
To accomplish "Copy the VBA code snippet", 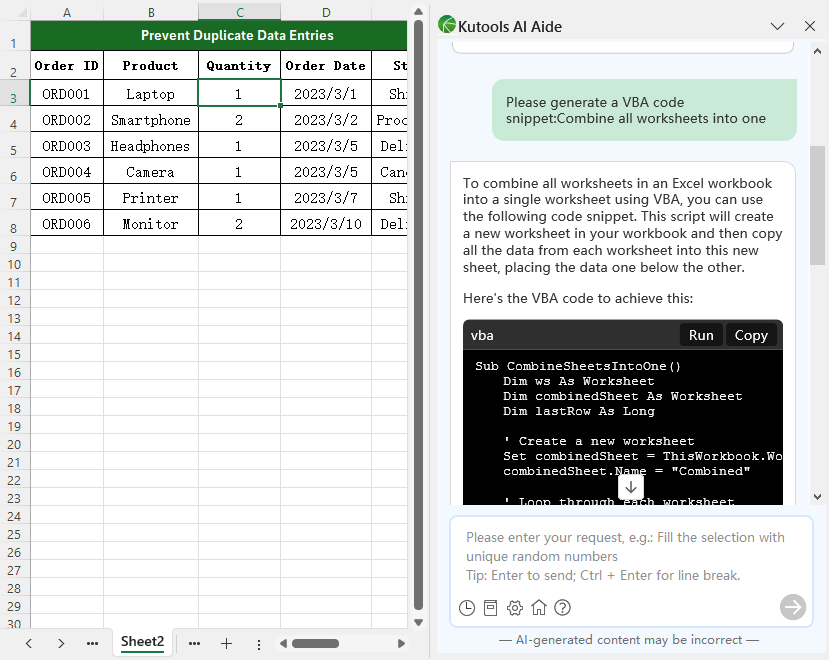I will point(751,335).
